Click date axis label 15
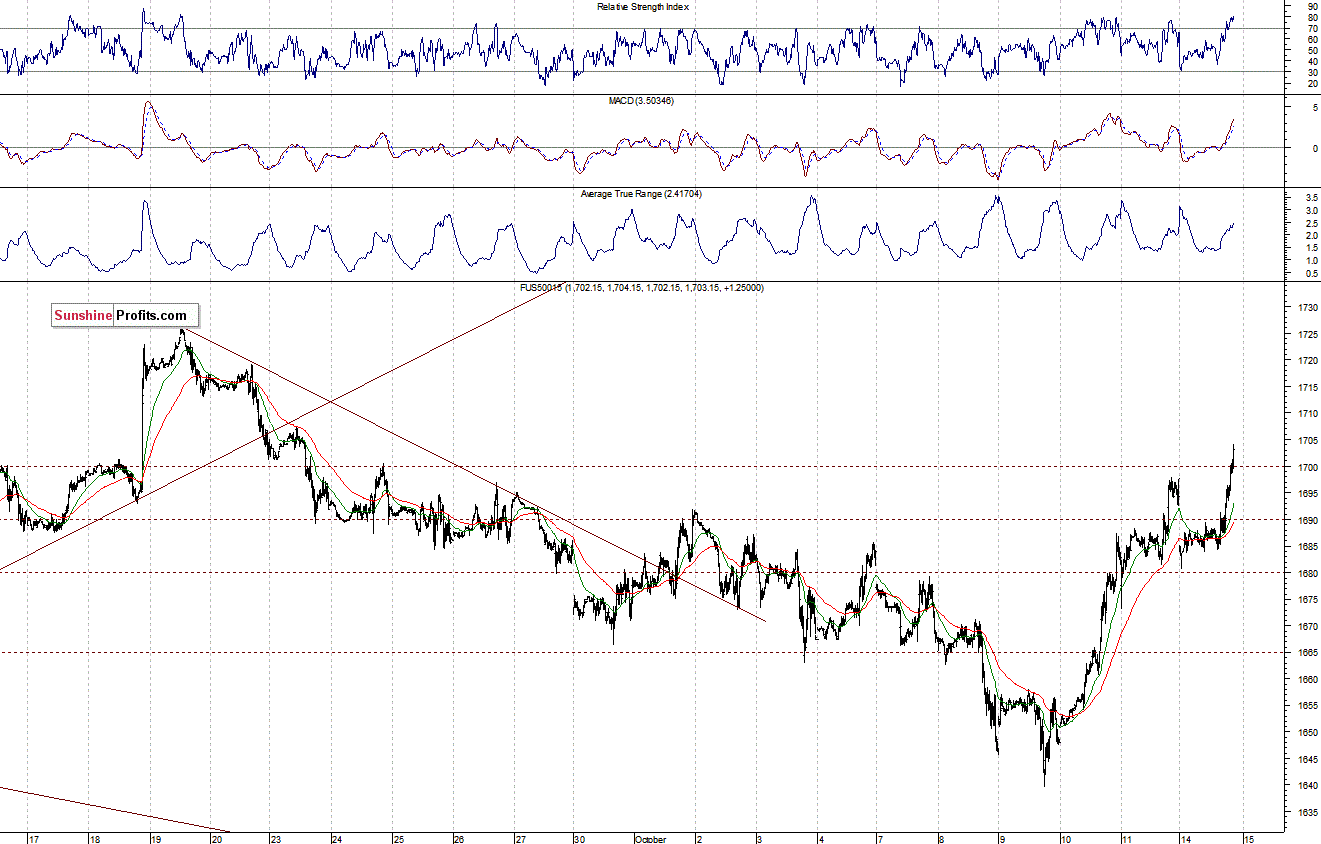Viewport: 1321px width, 844px height. tap(1247, 839)
